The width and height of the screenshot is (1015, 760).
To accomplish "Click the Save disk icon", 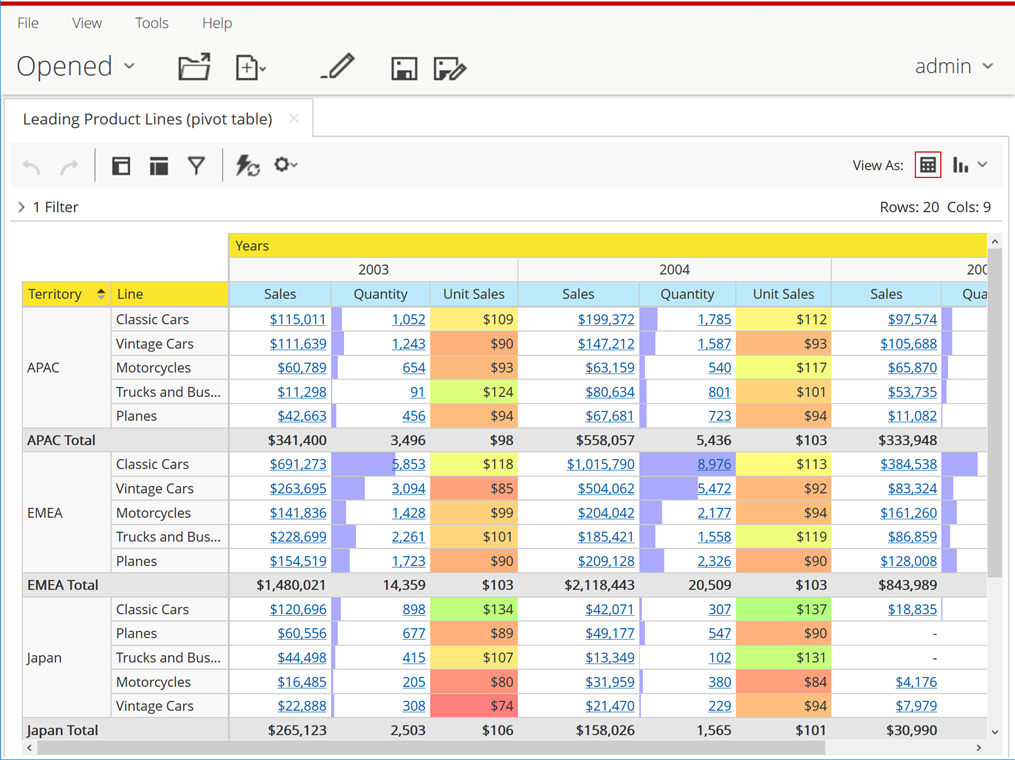I will tap(404, 68).
